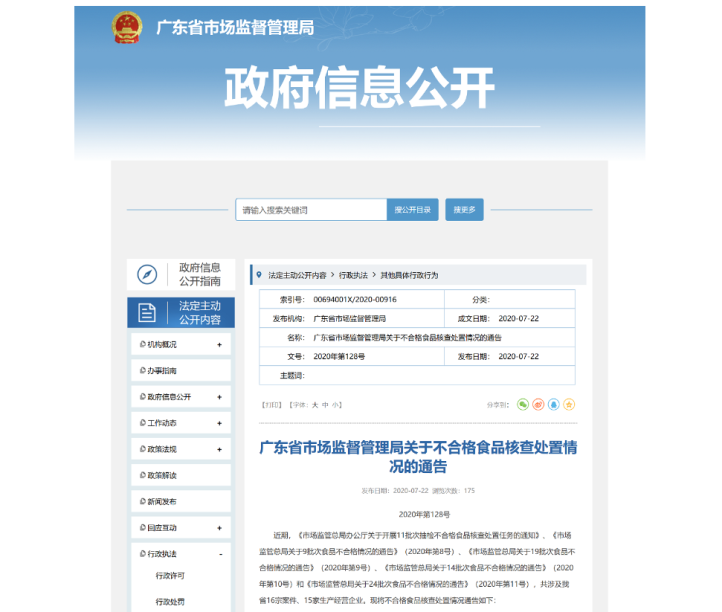This screenshot has height=612, width=722.
Task: Share the article to Weibo
Action: (538, 404)
